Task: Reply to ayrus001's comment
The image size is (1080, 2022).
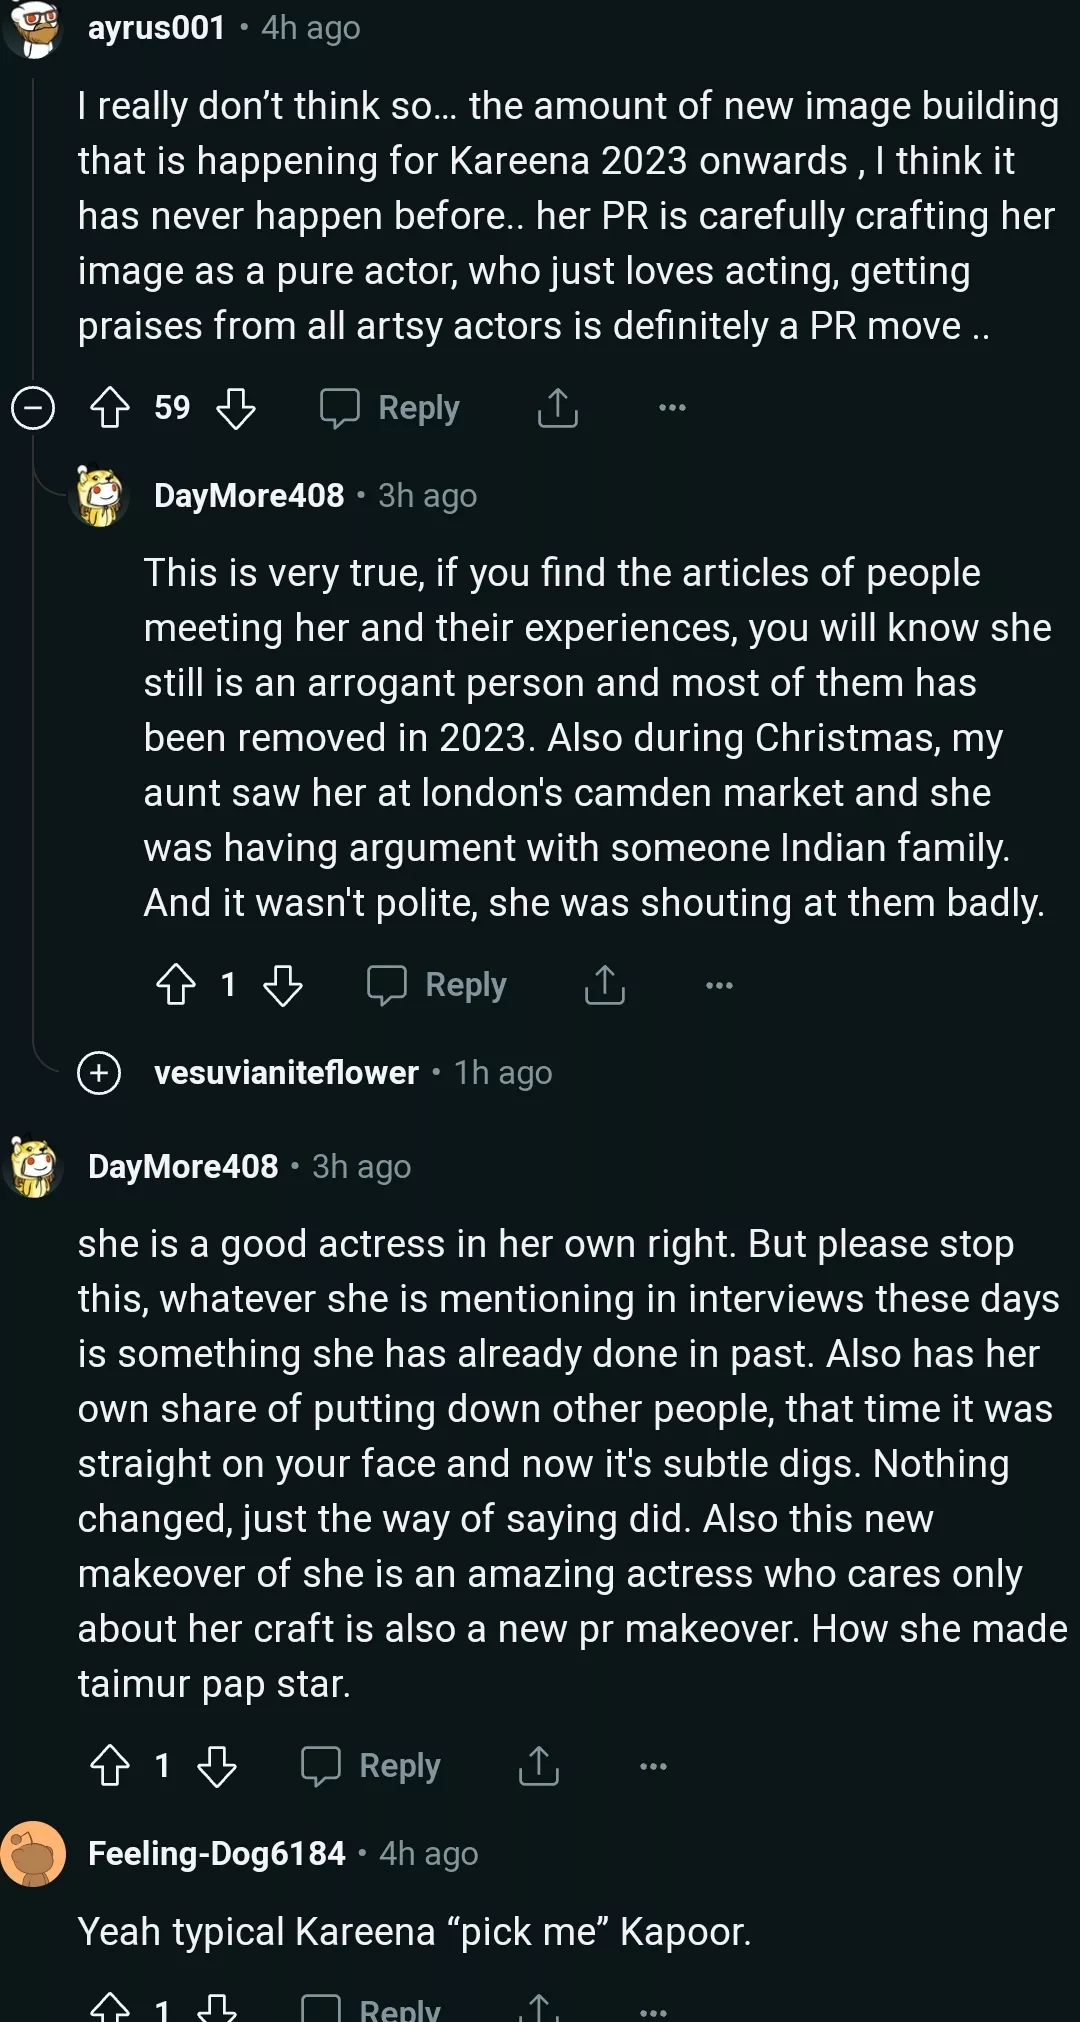Action: click(390, 408)
